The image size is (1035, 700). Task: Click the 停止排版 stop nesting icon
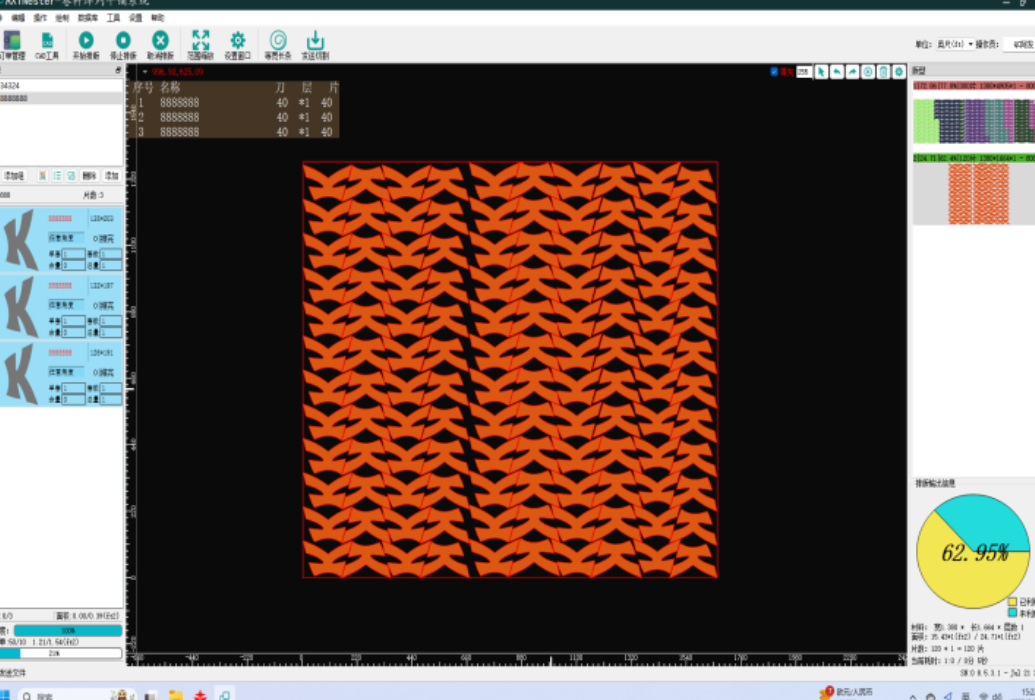pos(123,41)
